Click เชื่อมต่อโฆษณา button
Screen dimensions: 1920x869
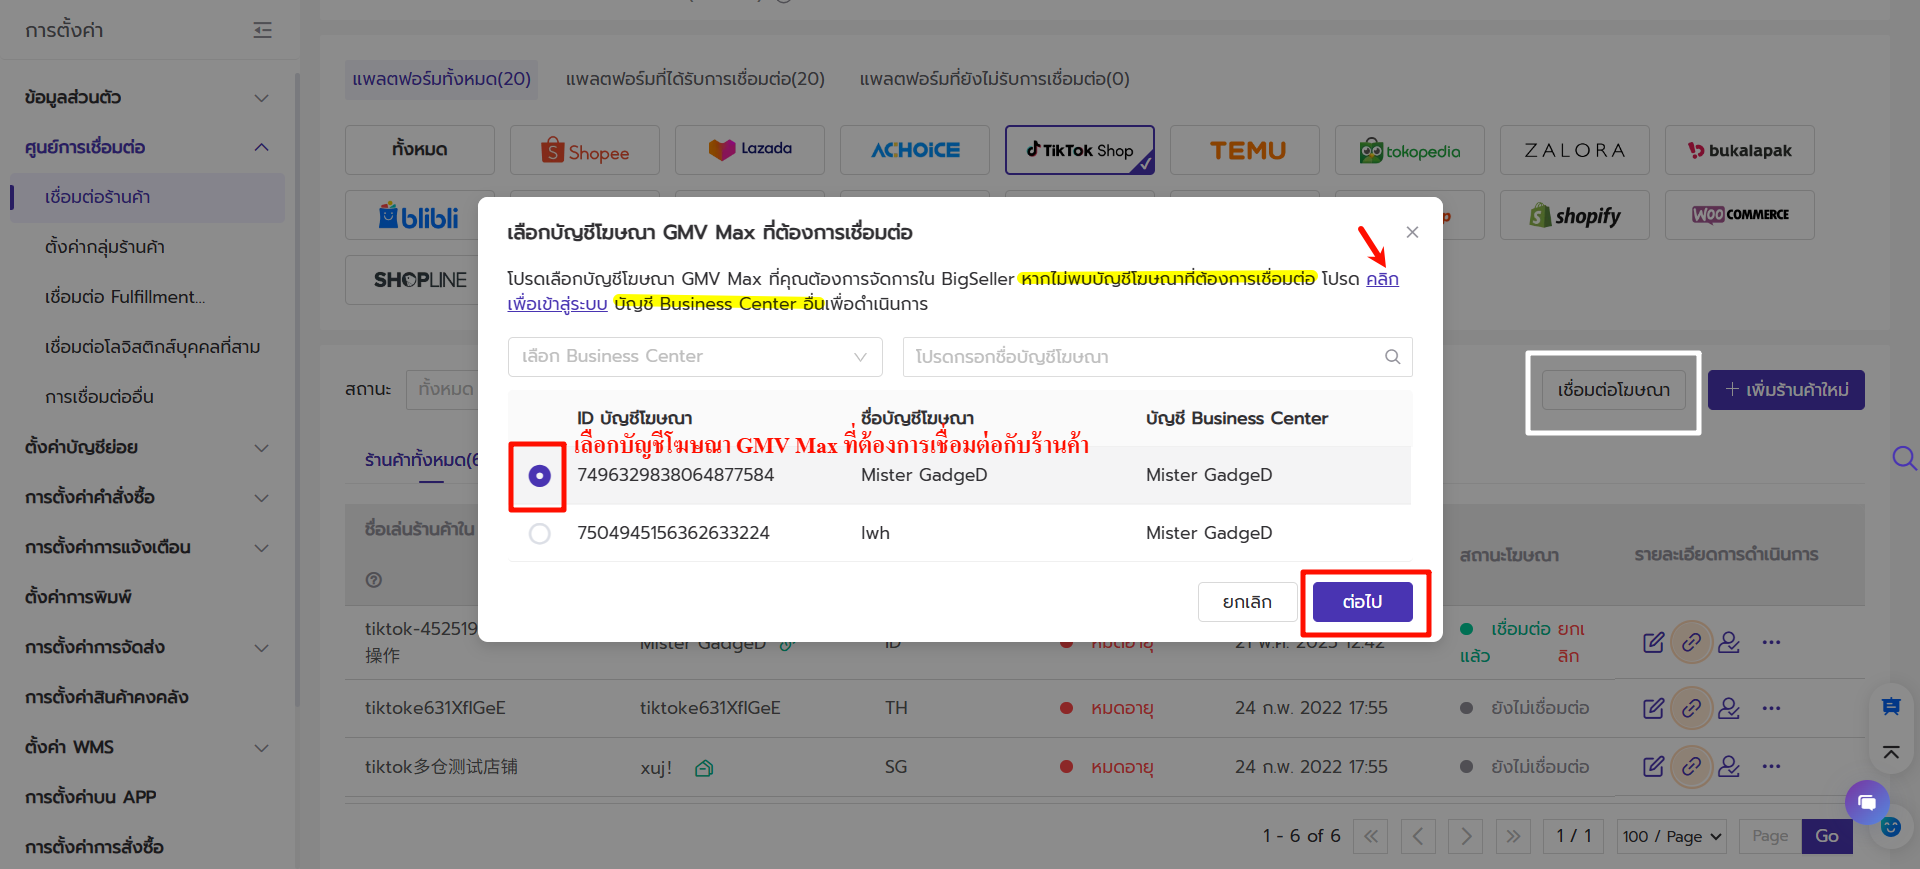tap(1613, 390)
